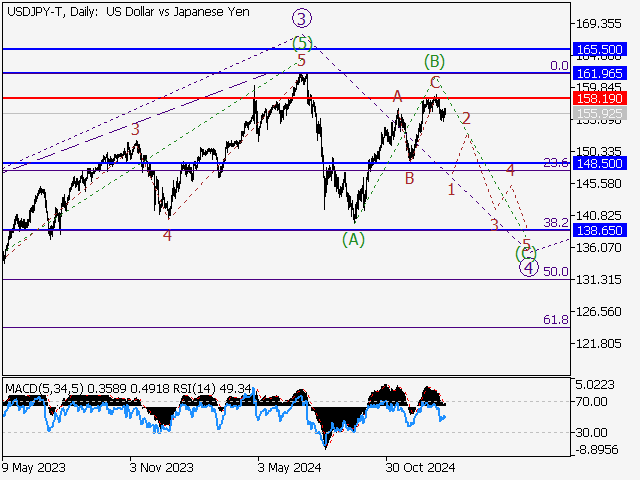Viewport: 640px width, 480px height.
Task: Click the purple circled 4 wave marker
Action: (527, 267)
